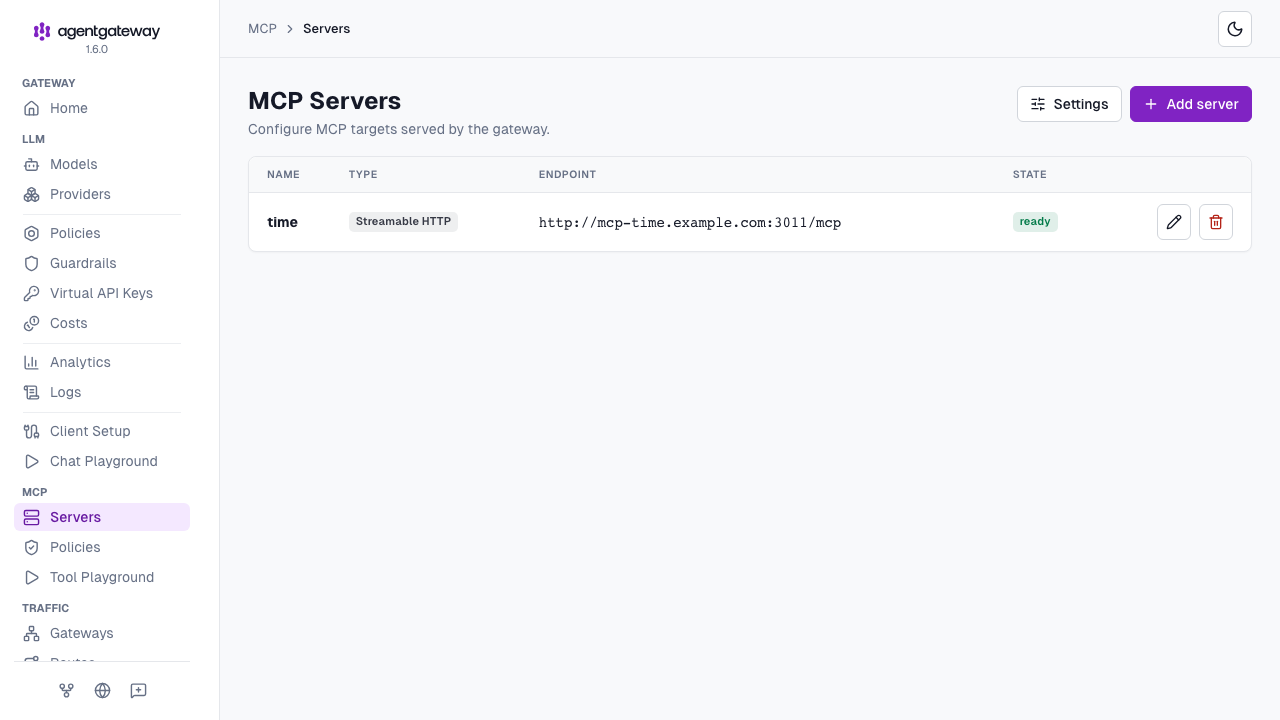Click the Virtual API Keys key icon
This screenshot has width=1280, height=720.
point(32,293)
